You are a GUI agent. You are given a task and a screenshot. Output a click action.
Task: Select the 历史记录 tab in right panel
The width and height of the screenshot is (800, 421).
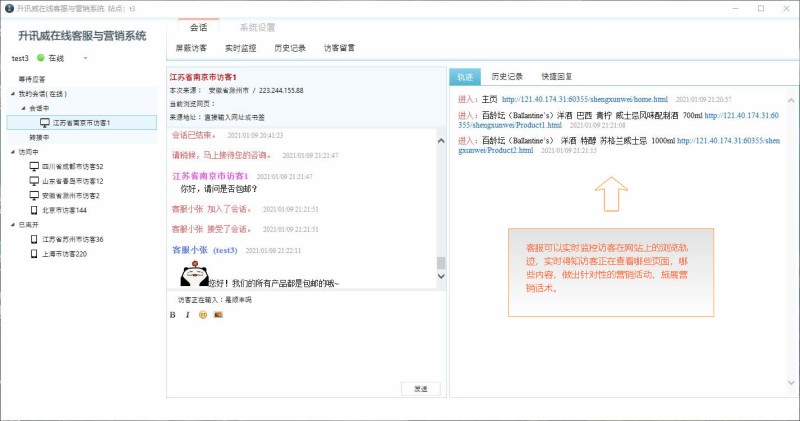point(507,77)
